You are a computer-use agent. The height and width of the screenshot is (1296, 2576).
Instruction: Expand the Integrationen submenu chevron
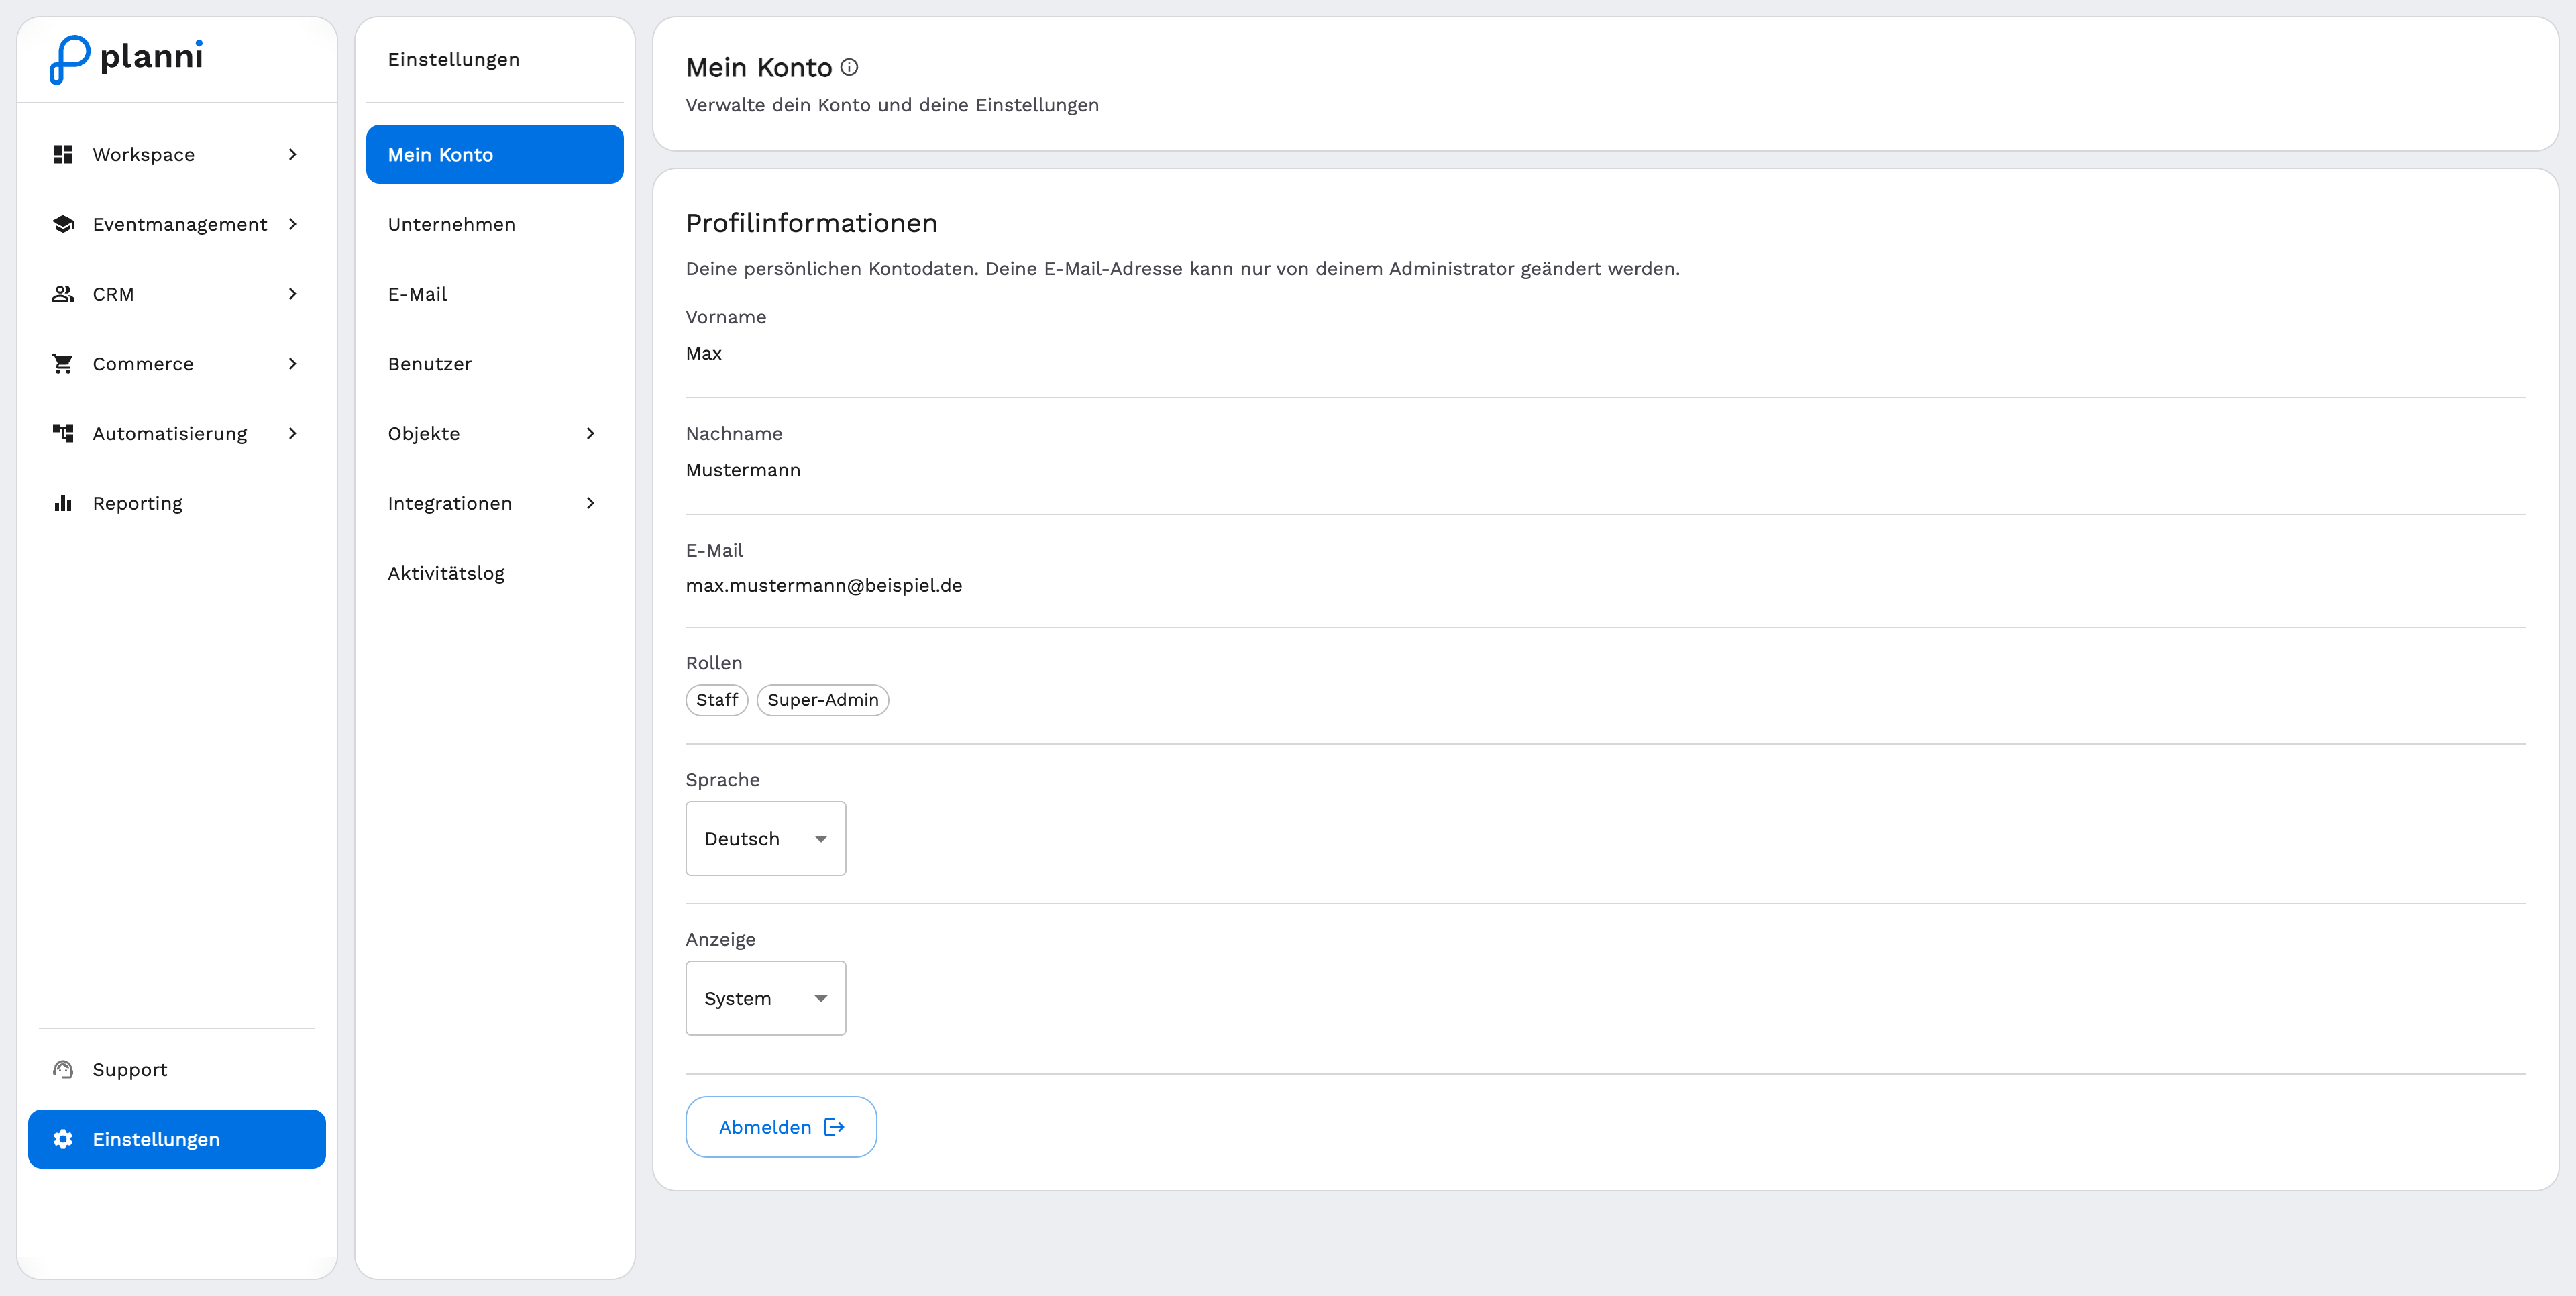click(590, 503)
